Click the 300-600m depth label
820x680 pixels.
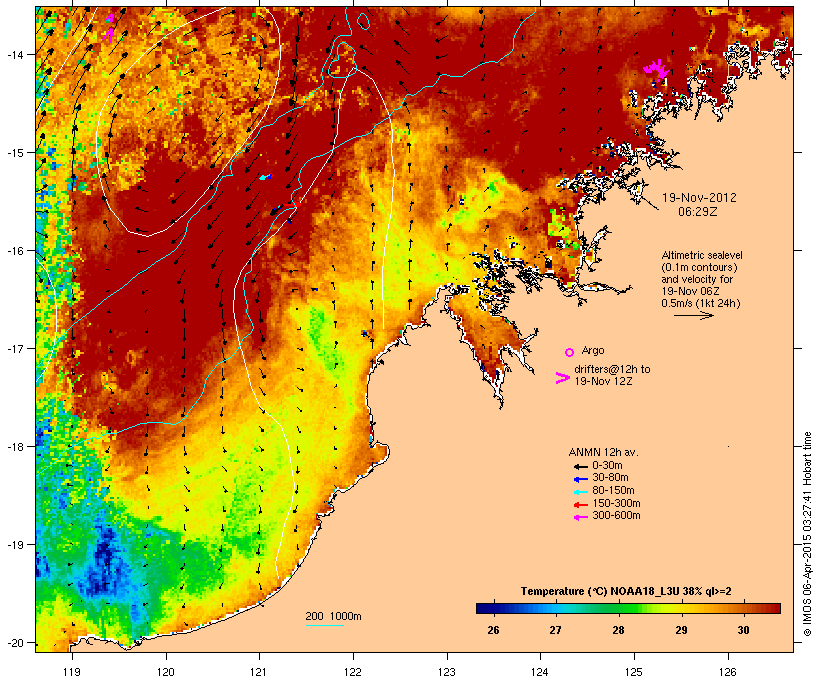(x=616, y=516)
